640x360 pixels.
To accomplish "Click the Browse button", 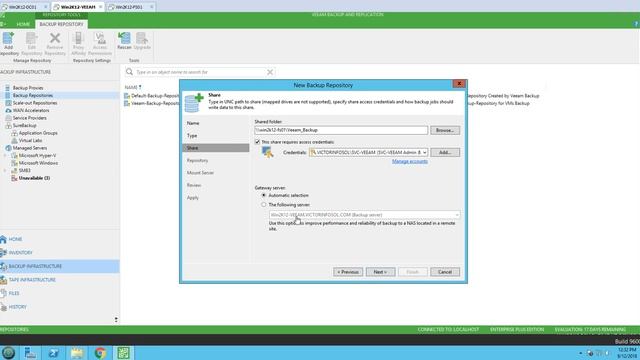I will 444,130.
